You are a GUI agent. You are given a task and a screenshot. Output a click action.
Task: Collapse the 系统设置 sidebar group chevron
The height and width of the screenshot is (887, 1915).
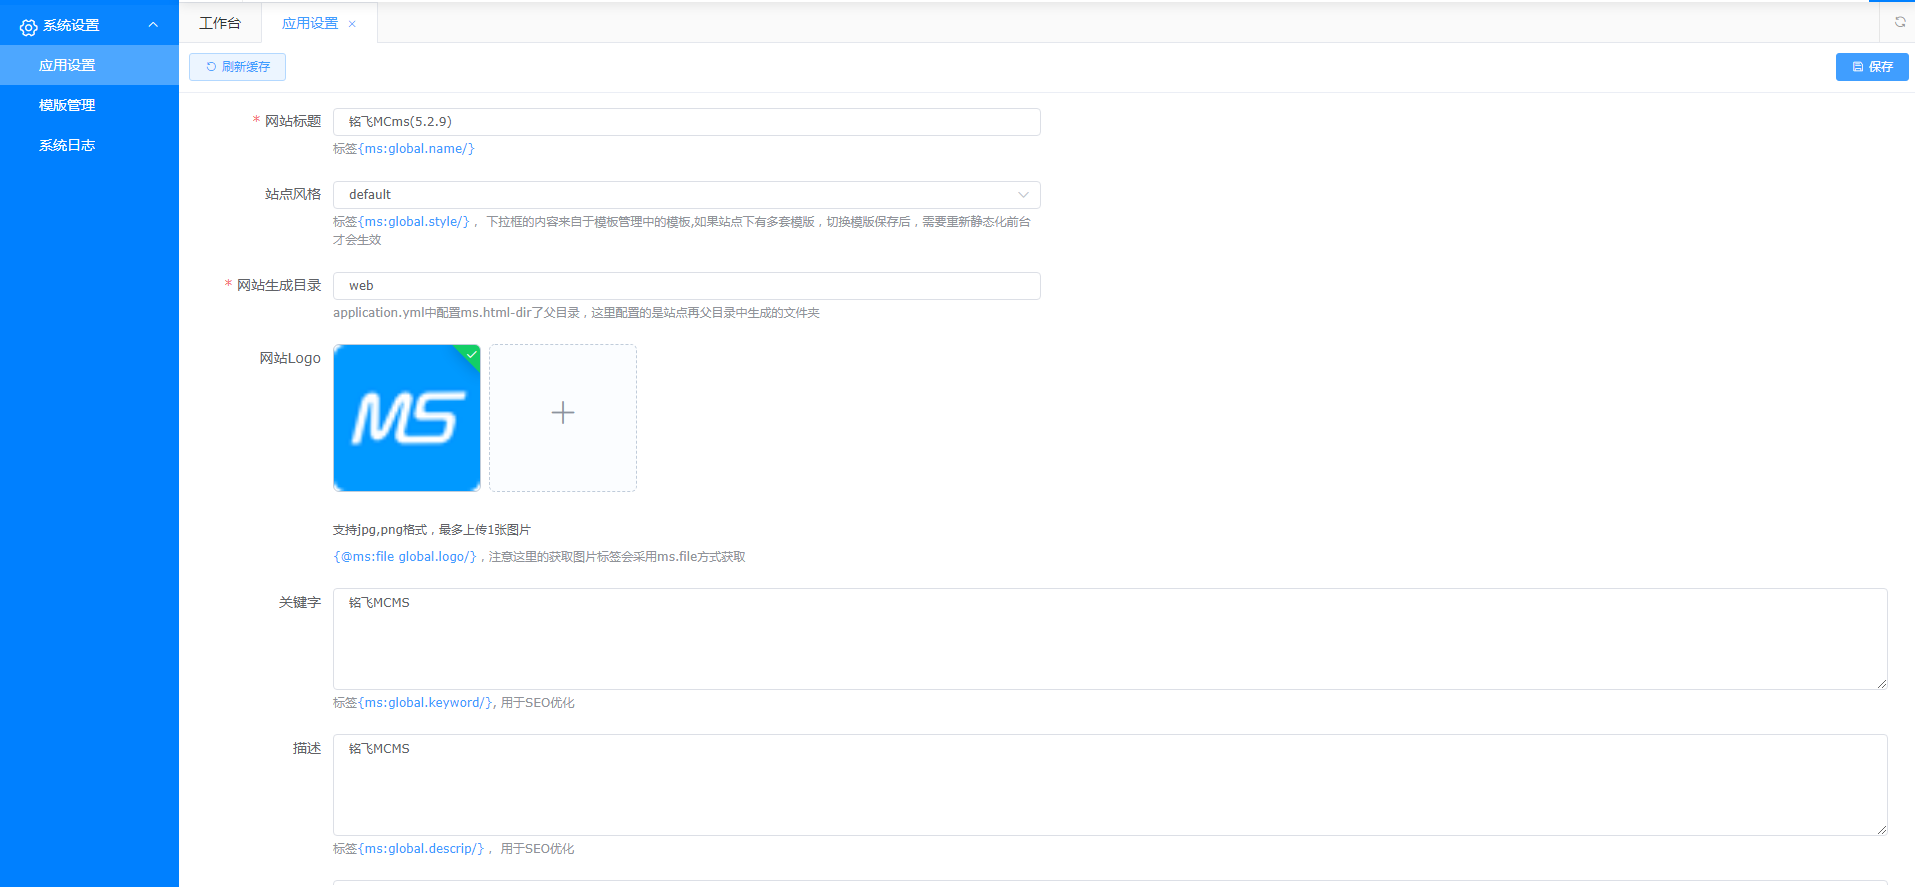(x=153, y=25)
